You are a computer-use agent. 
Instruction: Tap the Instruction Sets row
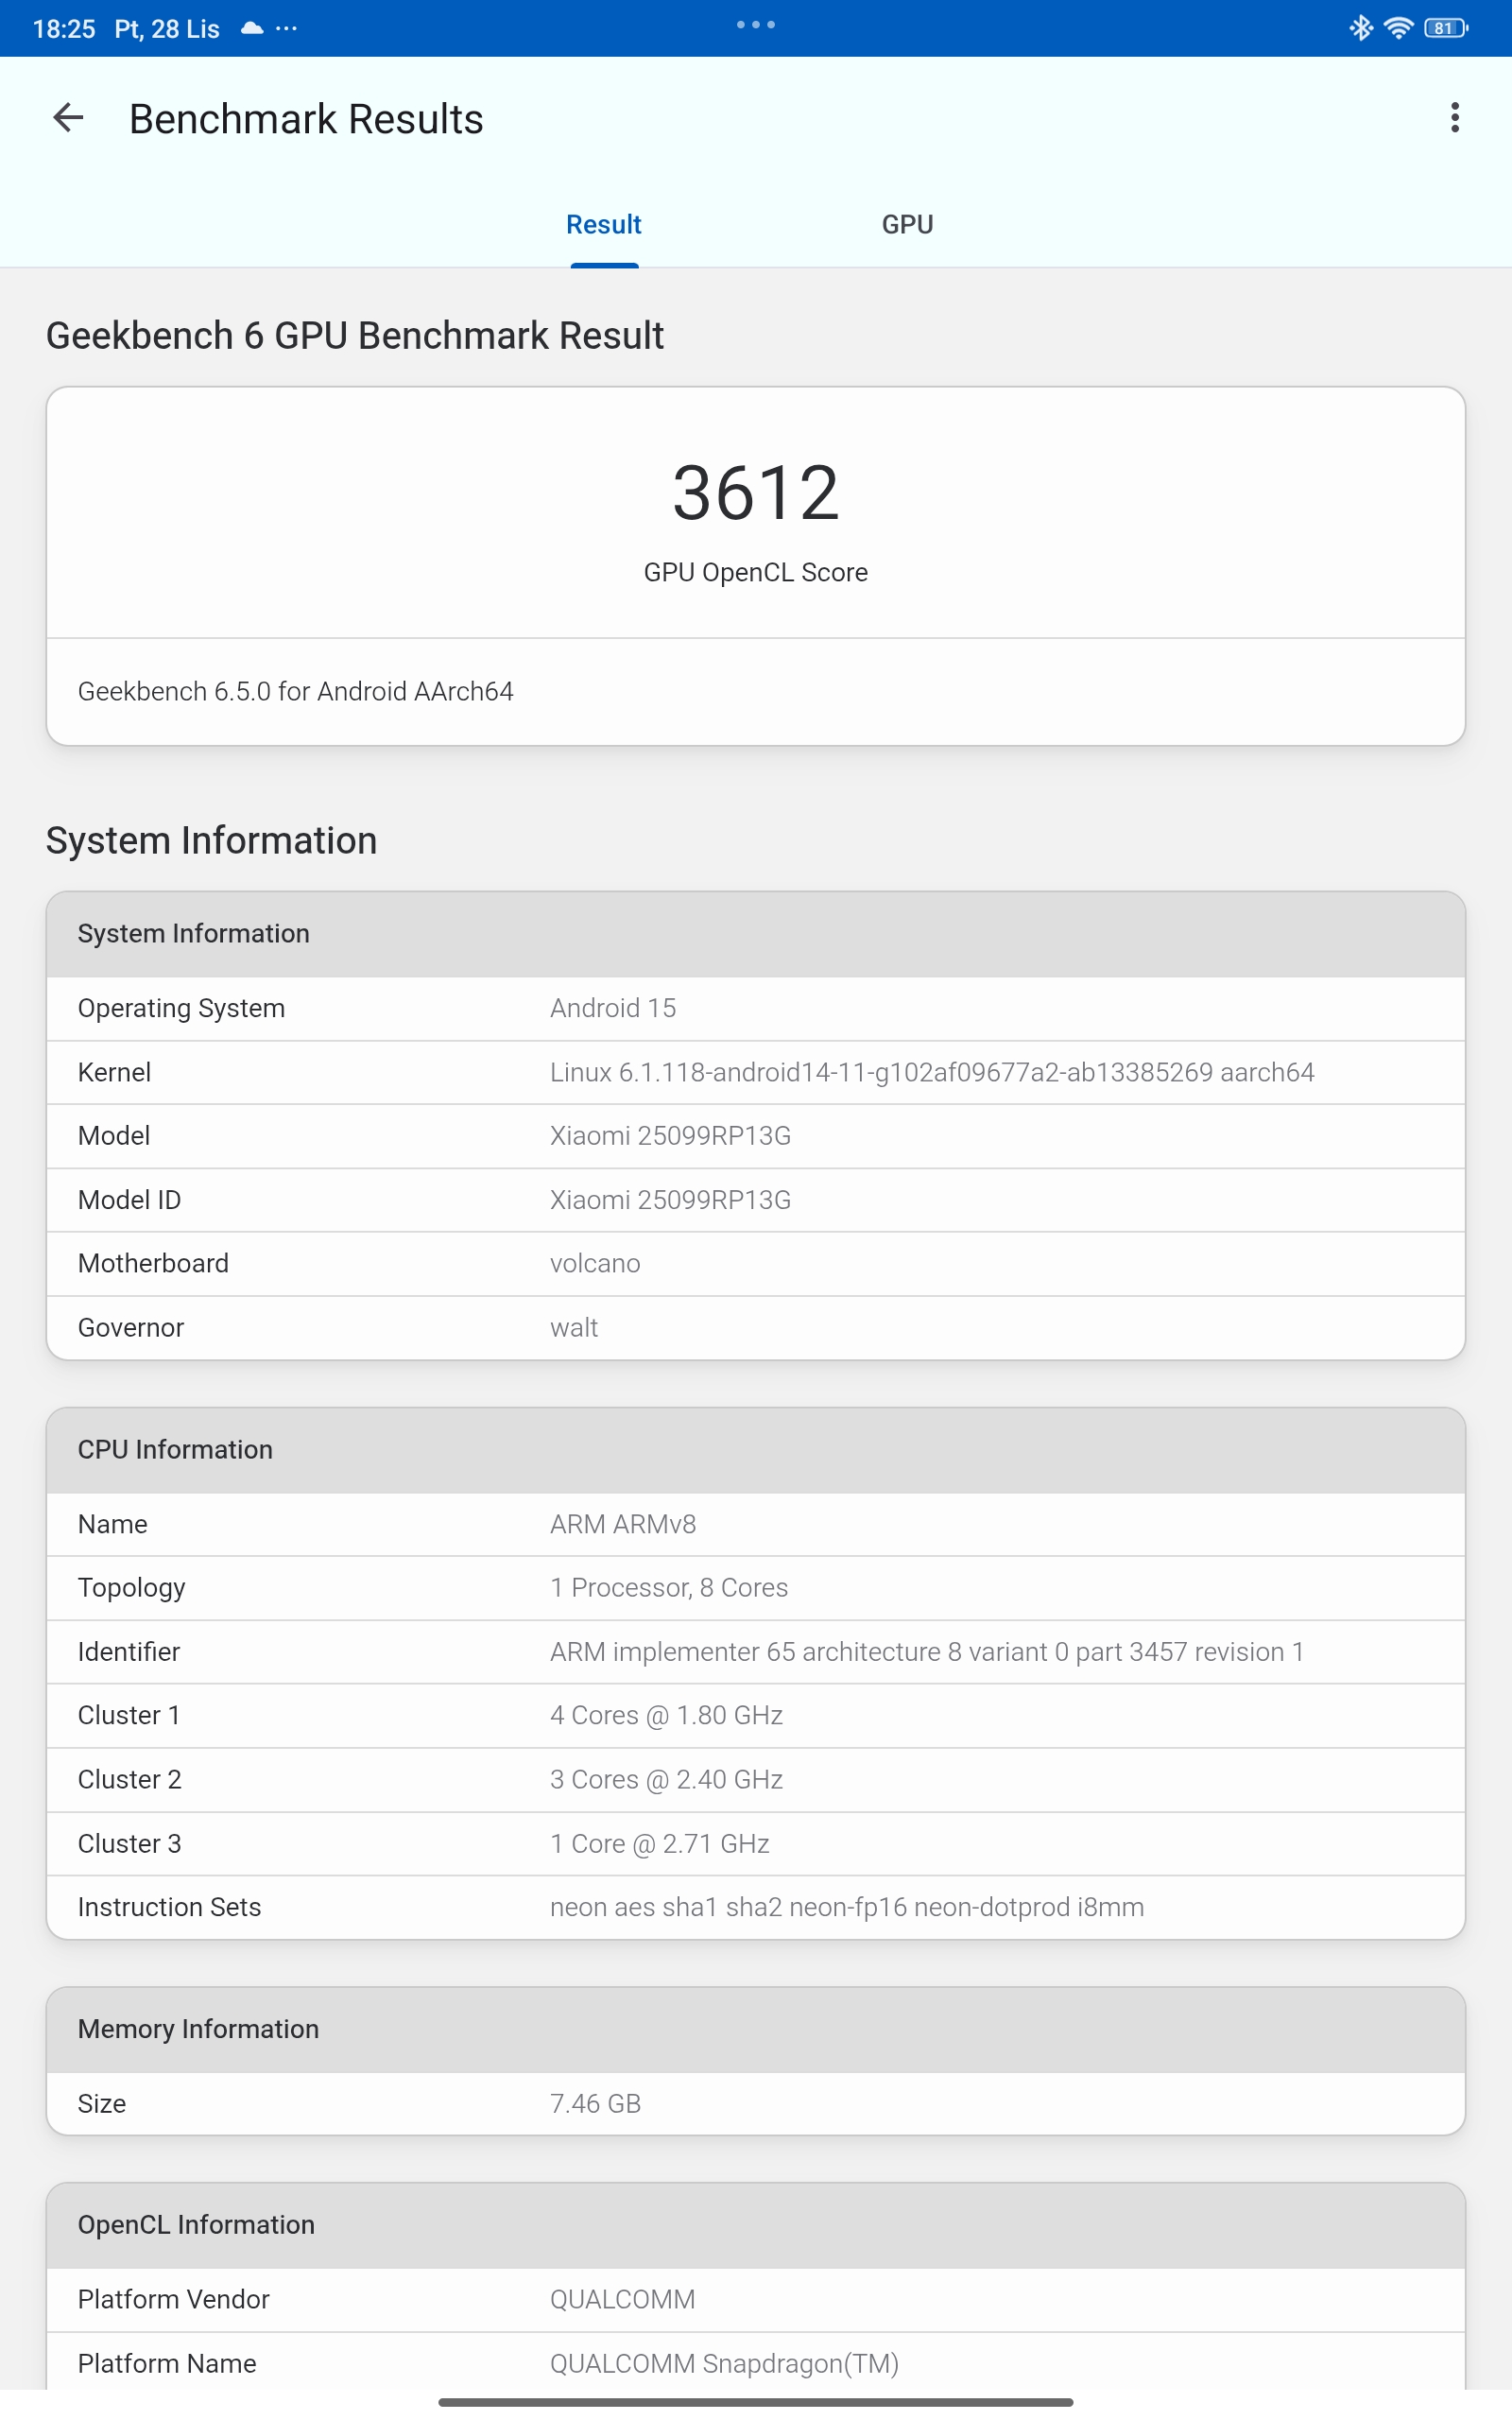tap(755, 1907)
